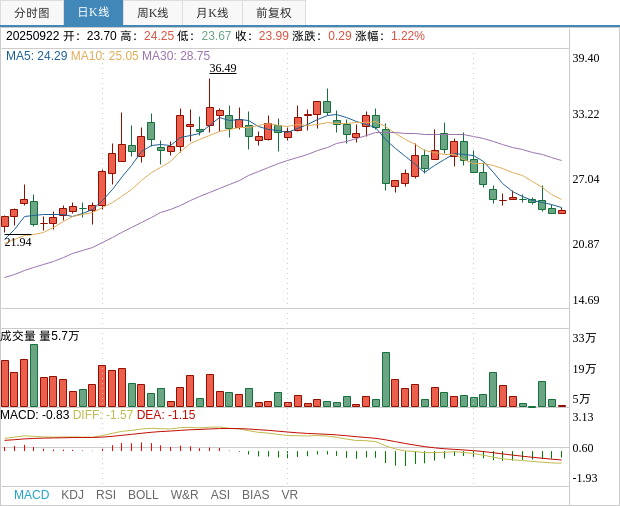Click the -1.93 MACD axis label

coord(585,478)
